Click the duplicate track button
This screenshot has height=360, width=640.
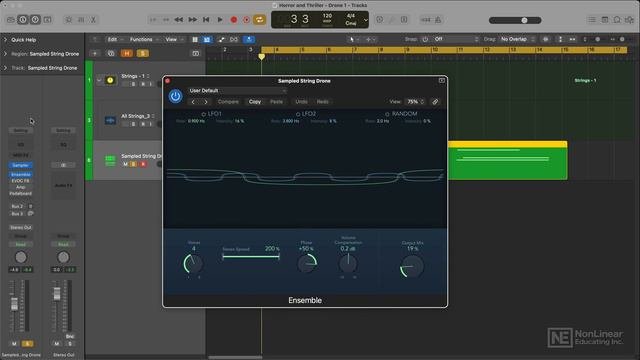click(x=111, y=53)
